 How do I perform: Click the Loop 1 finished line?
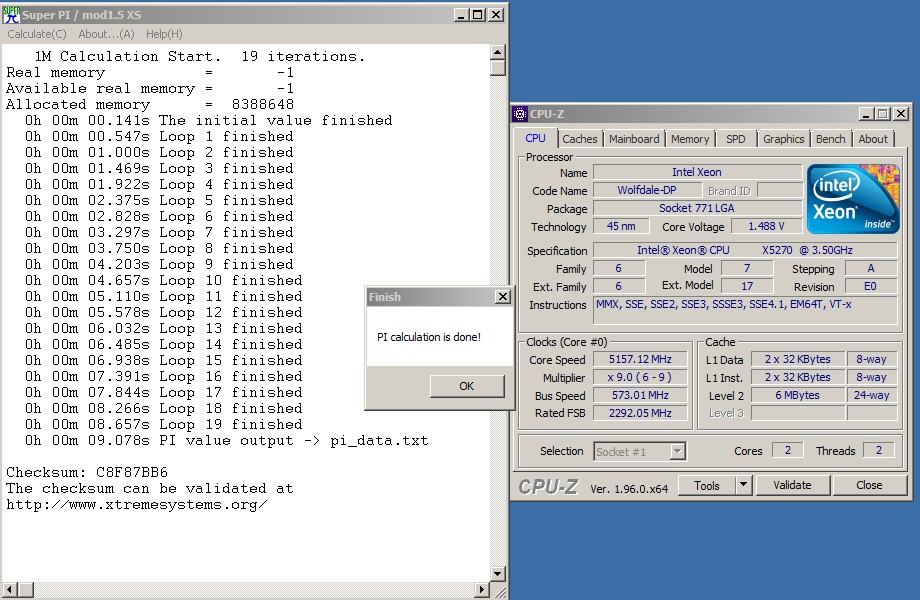(159, 136)
